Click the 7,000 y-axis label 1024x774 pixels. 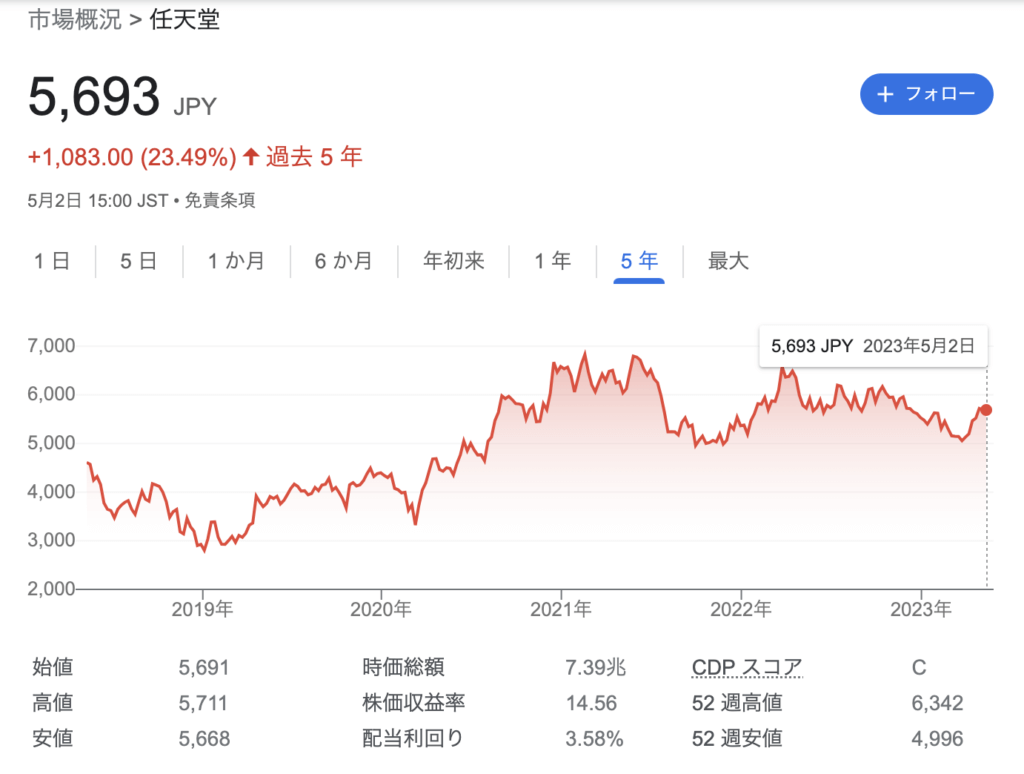[51, 346]
